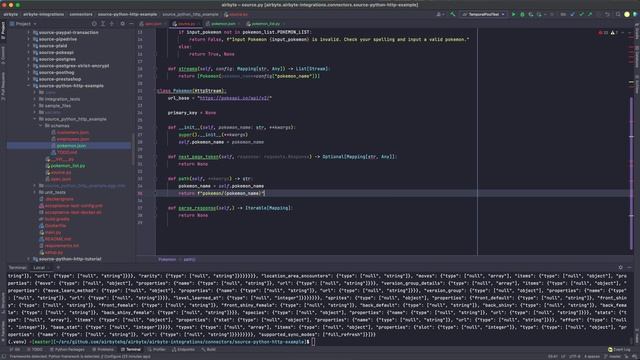Viewport: 640px width, 360px height.
Task: Expand source-python-http-tutorial folder
Action: tap(29, 259)
